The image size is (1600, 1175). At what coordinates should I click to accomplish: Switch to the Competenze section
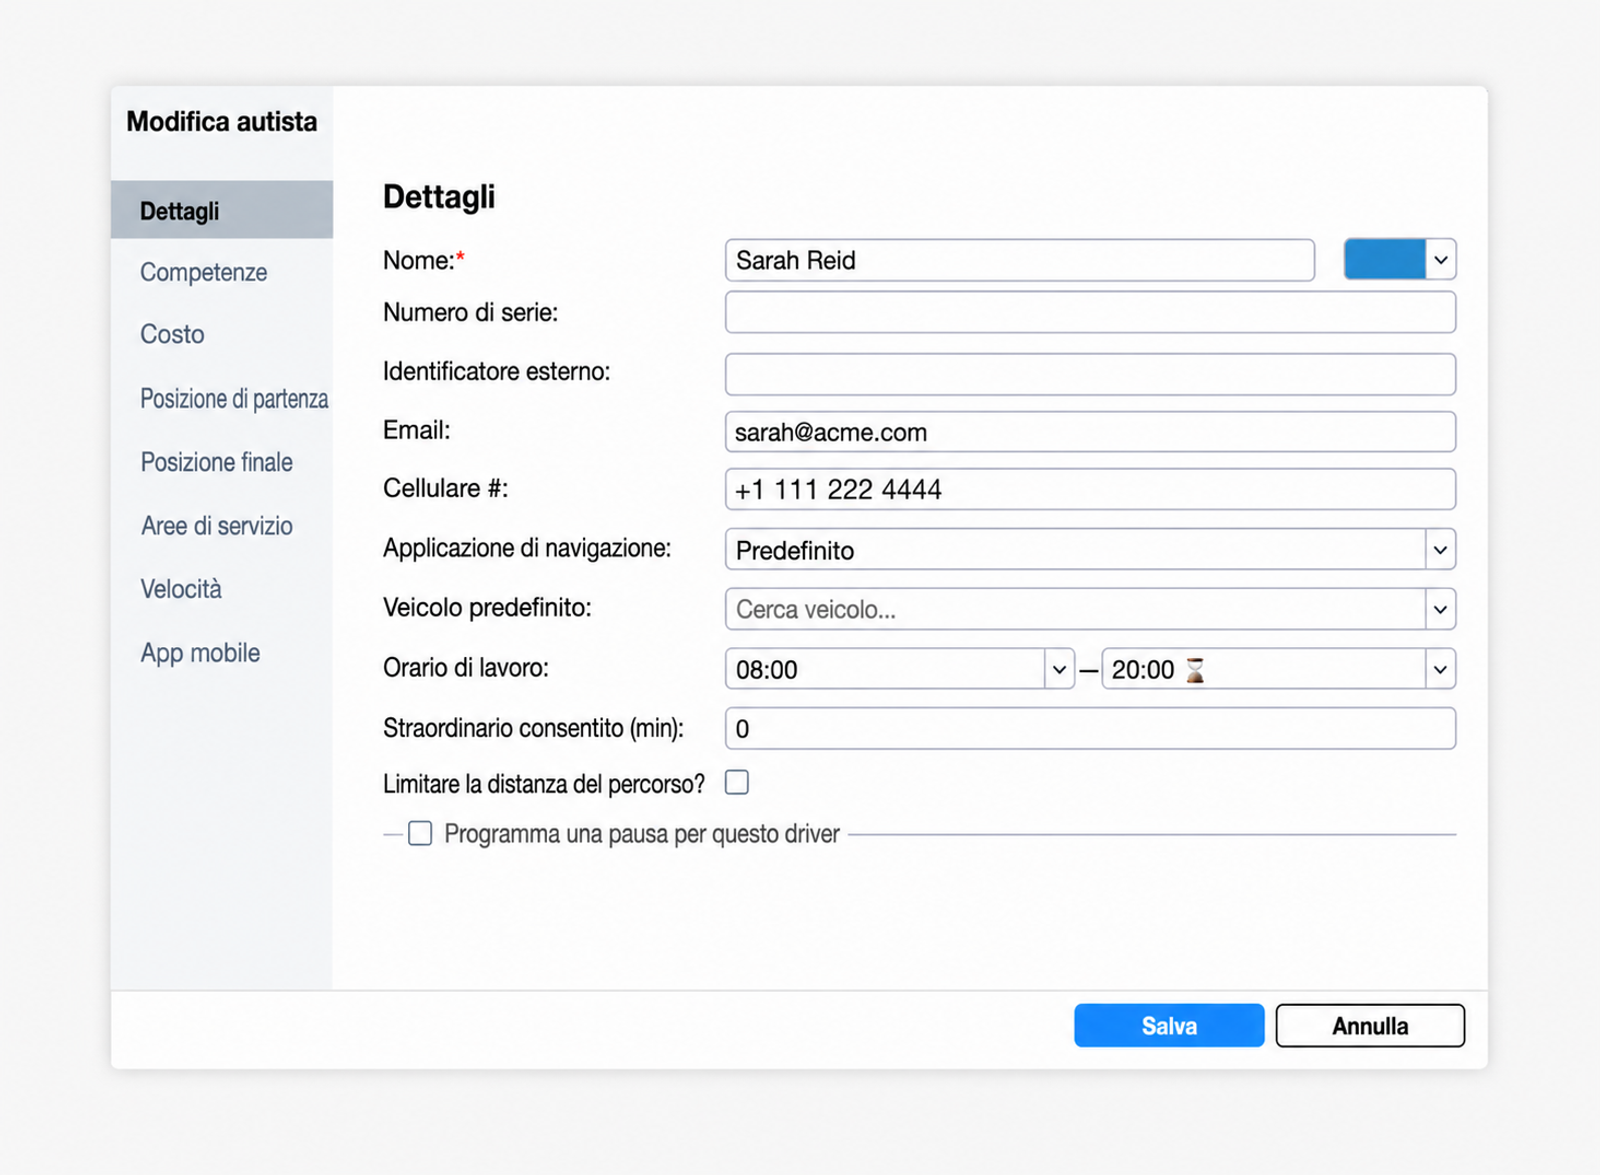coord(204,272)
